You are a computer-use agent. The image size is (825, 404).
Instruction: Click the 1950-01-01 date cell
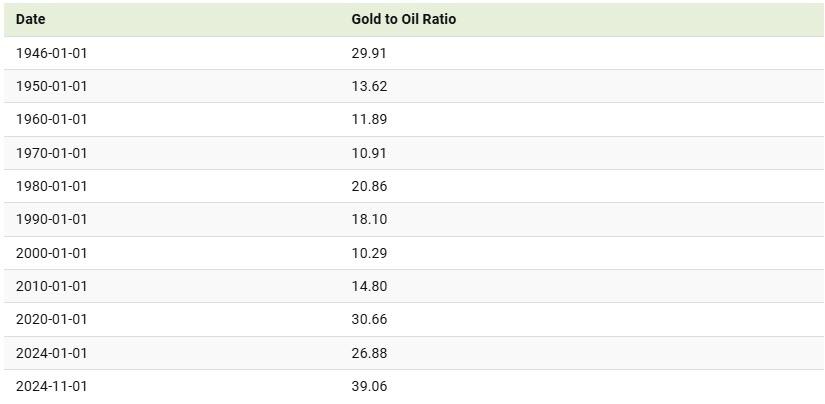pyautogui.click(x=52, y=86)
